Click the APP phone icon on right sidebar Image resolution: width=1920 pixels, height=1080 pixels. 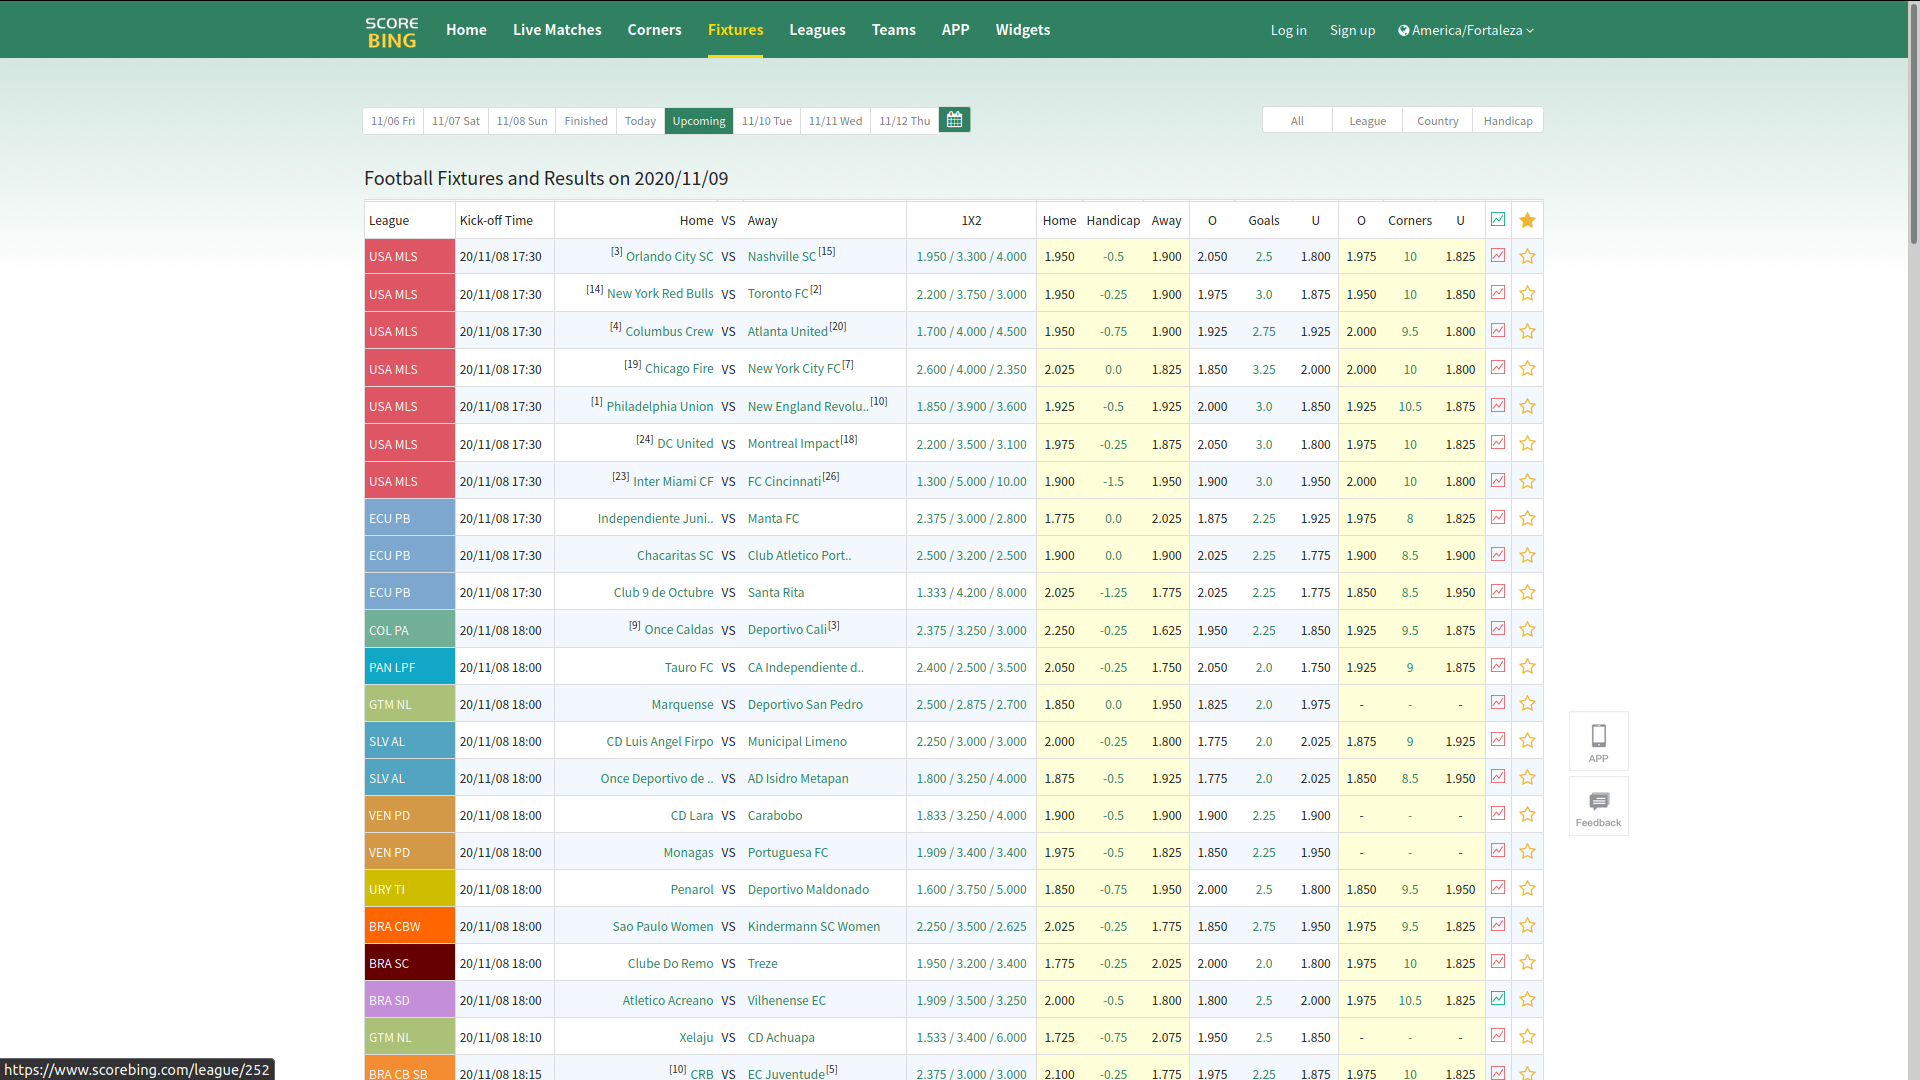(x=1599, y=741)
